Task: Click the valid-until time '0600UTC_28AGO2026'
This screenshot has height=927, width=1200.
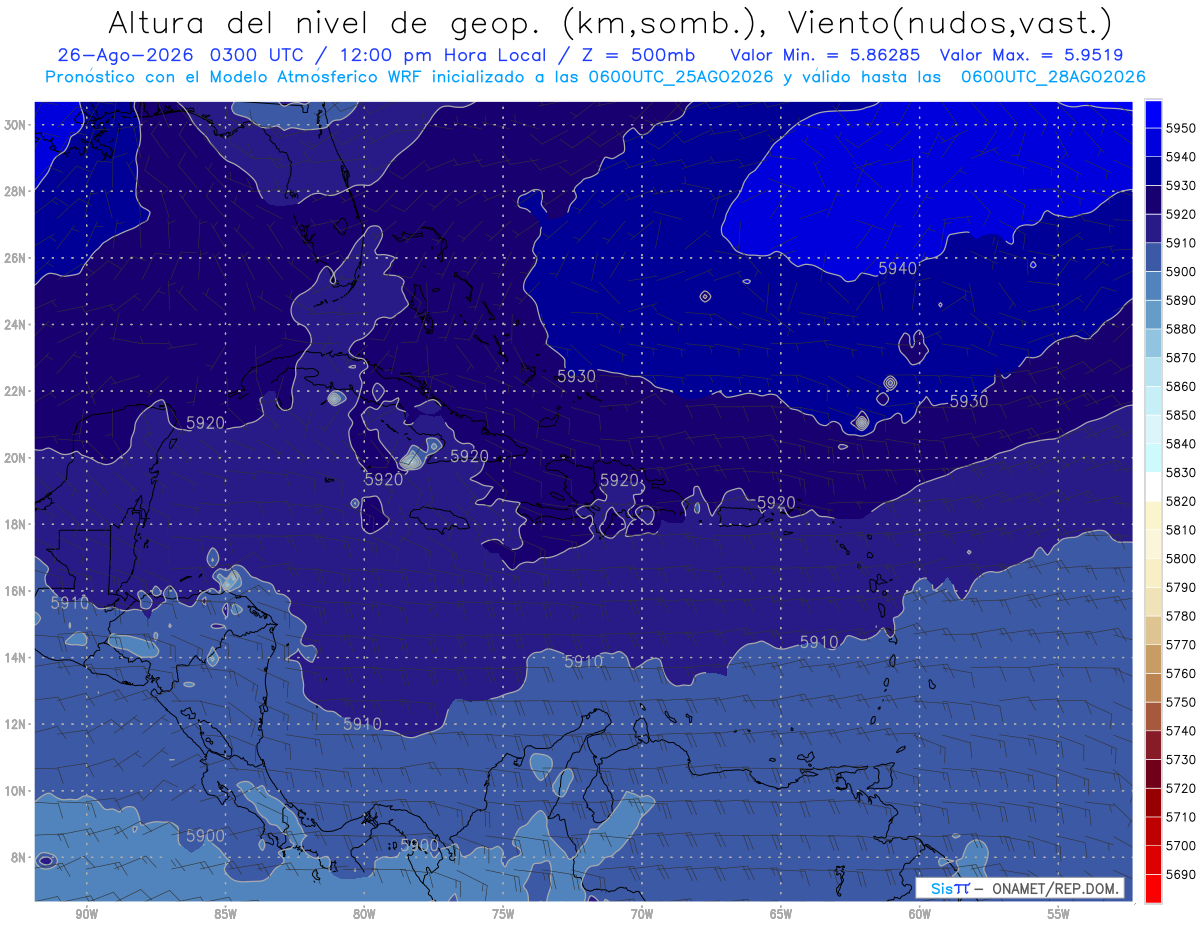Action: [x=1053, y=76]
